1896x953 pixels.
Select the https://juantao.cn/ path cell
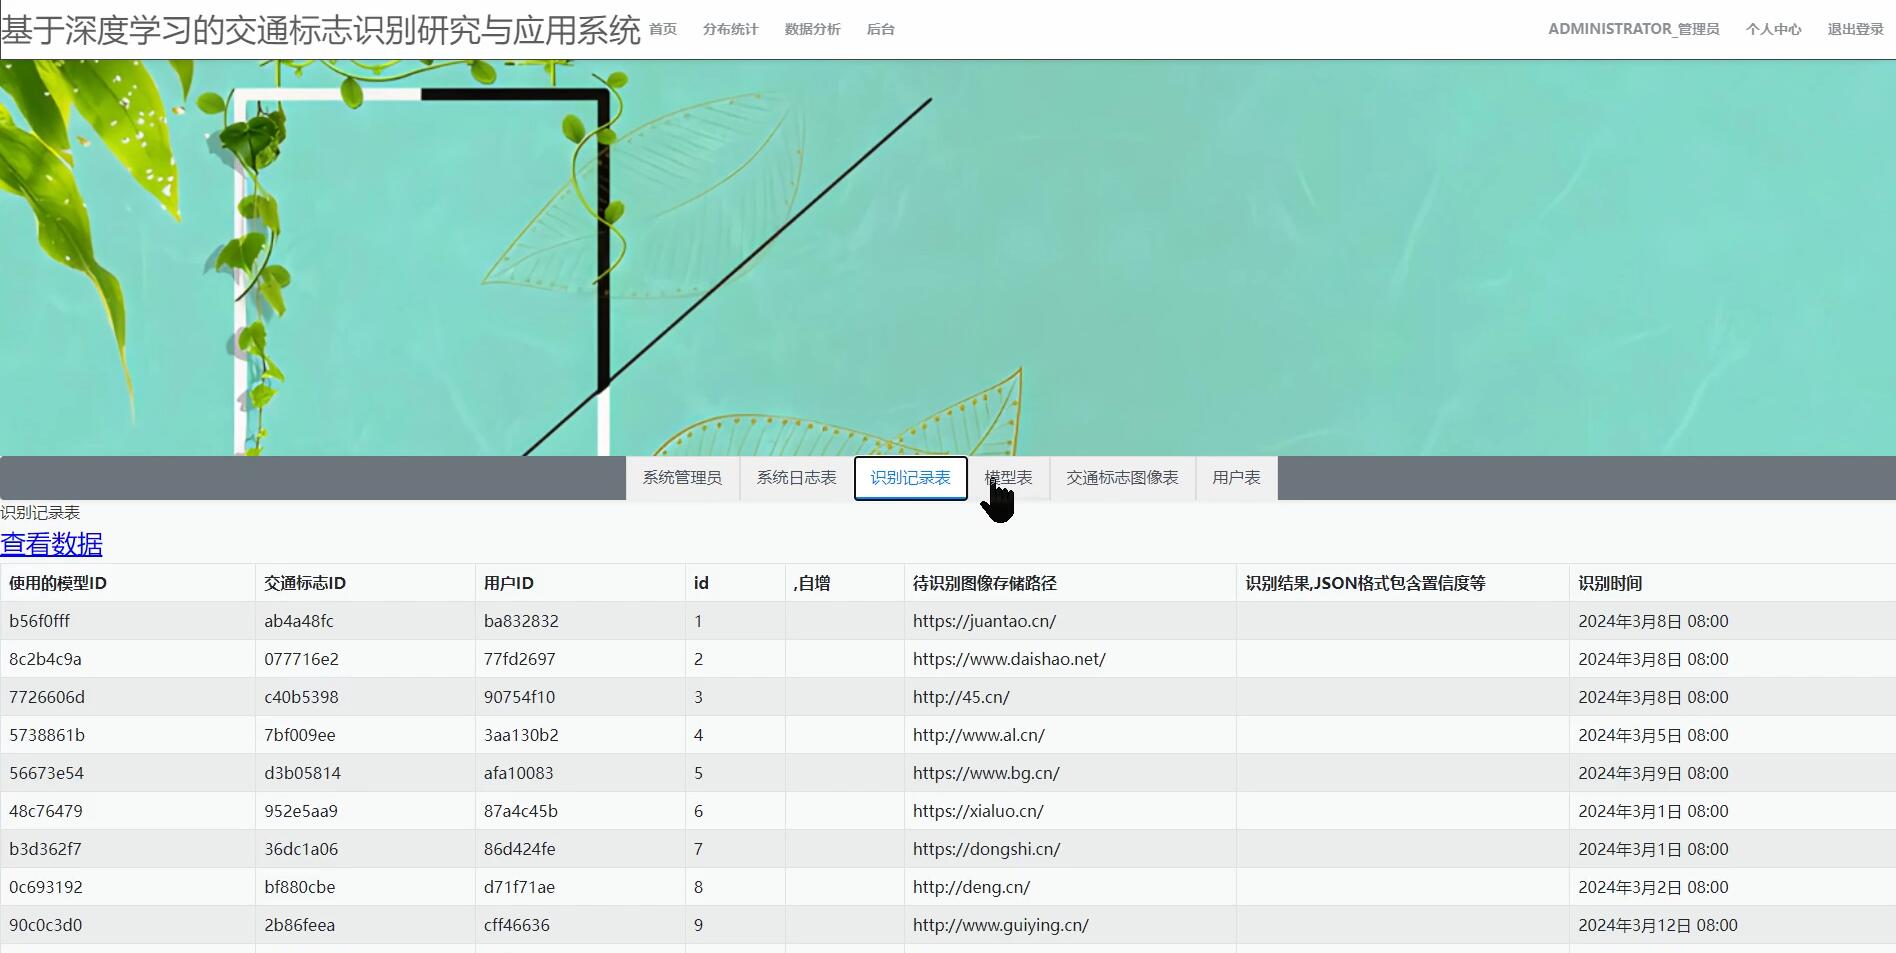pyautogui.click(x=984, y=621)
